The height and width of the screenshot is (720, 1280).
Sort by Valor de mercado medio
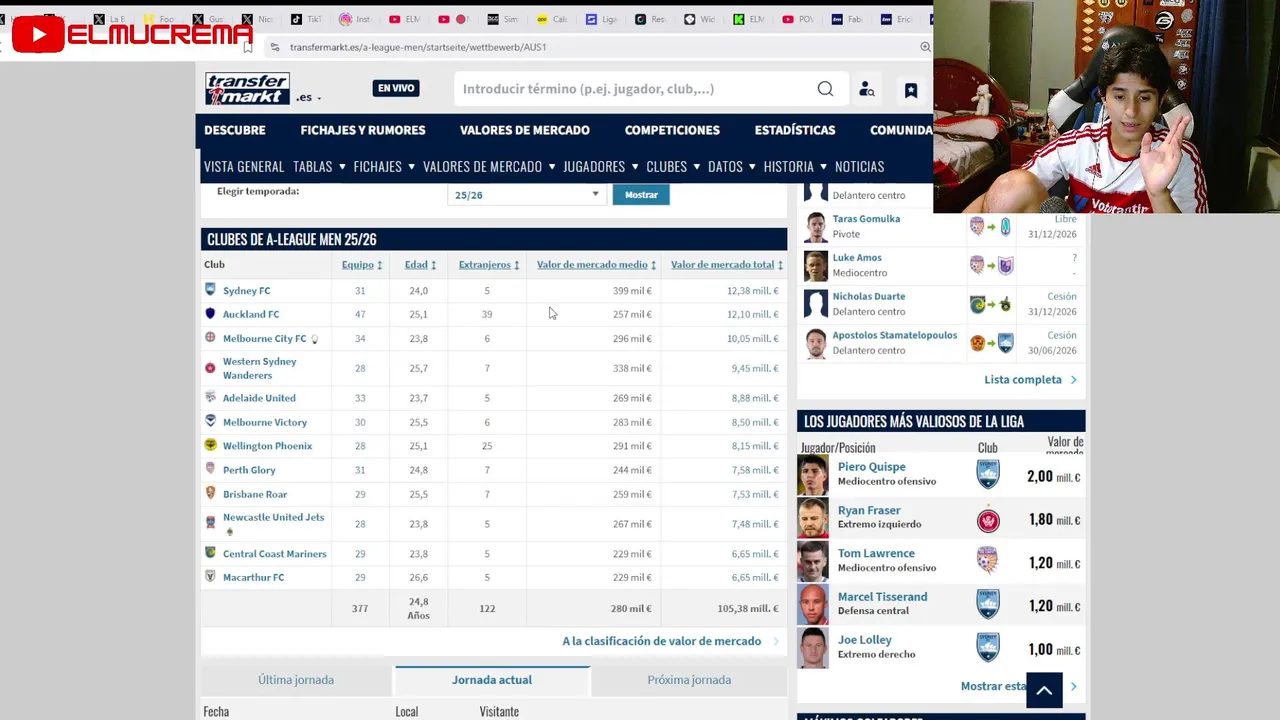pos(596,265)
